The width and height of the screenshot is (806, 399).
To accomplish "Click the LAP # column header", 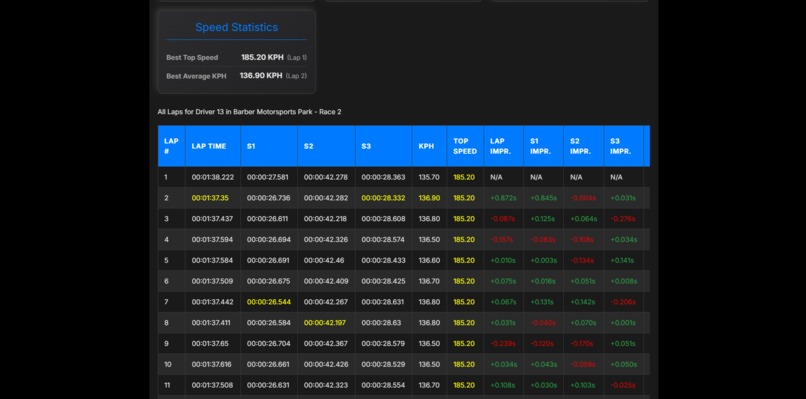I will [171, 146].
